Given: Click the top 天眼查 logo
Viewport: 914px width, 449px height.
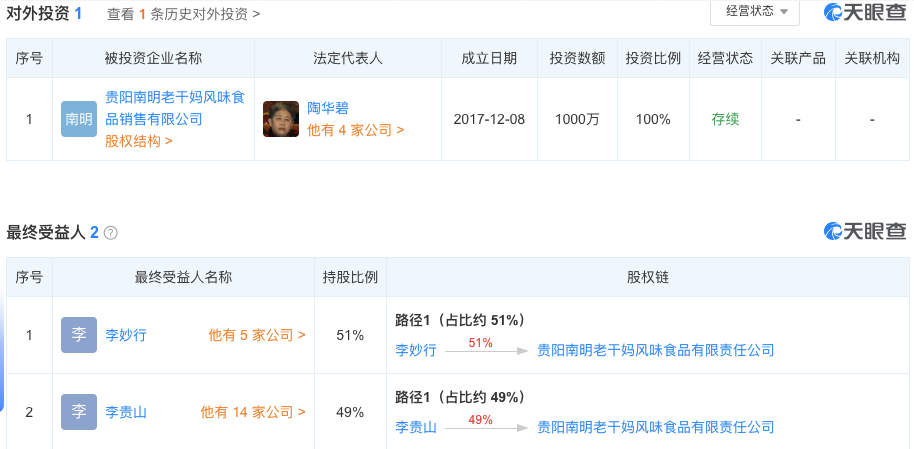Looking at the screenshot, I should pyautogui.click(x=865, y=12).
